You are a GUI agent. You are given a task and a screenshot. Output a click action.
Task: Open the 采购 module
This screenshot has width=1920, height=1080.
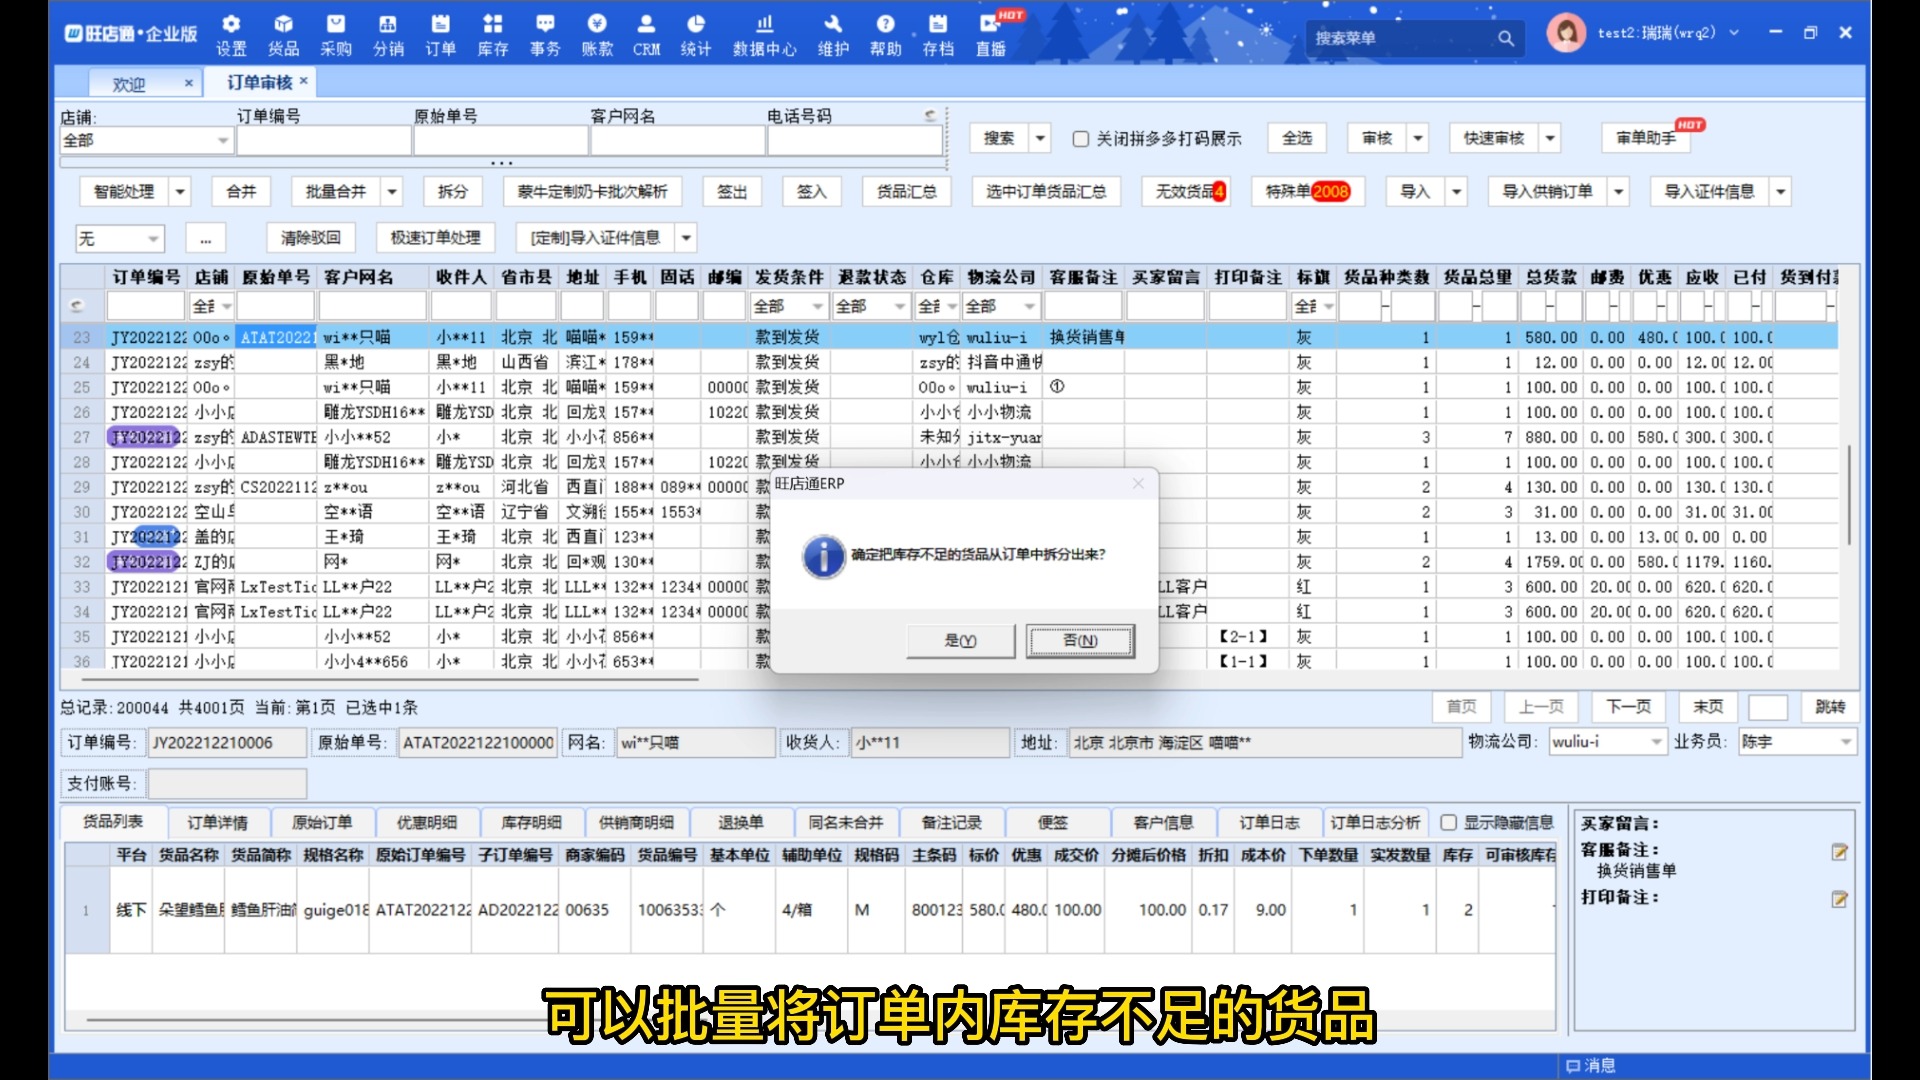click(336, 33)
